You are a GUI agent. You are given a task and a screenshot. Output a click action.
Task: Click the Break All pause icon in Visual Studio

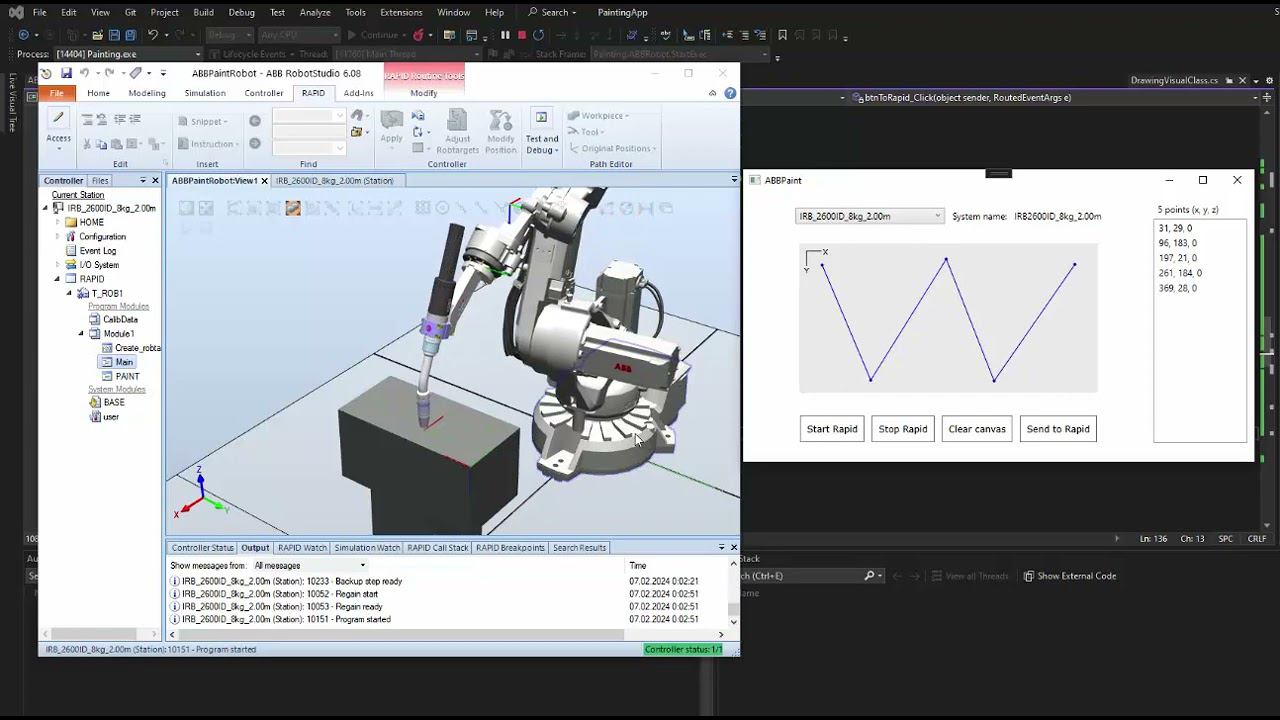[505, 35]
